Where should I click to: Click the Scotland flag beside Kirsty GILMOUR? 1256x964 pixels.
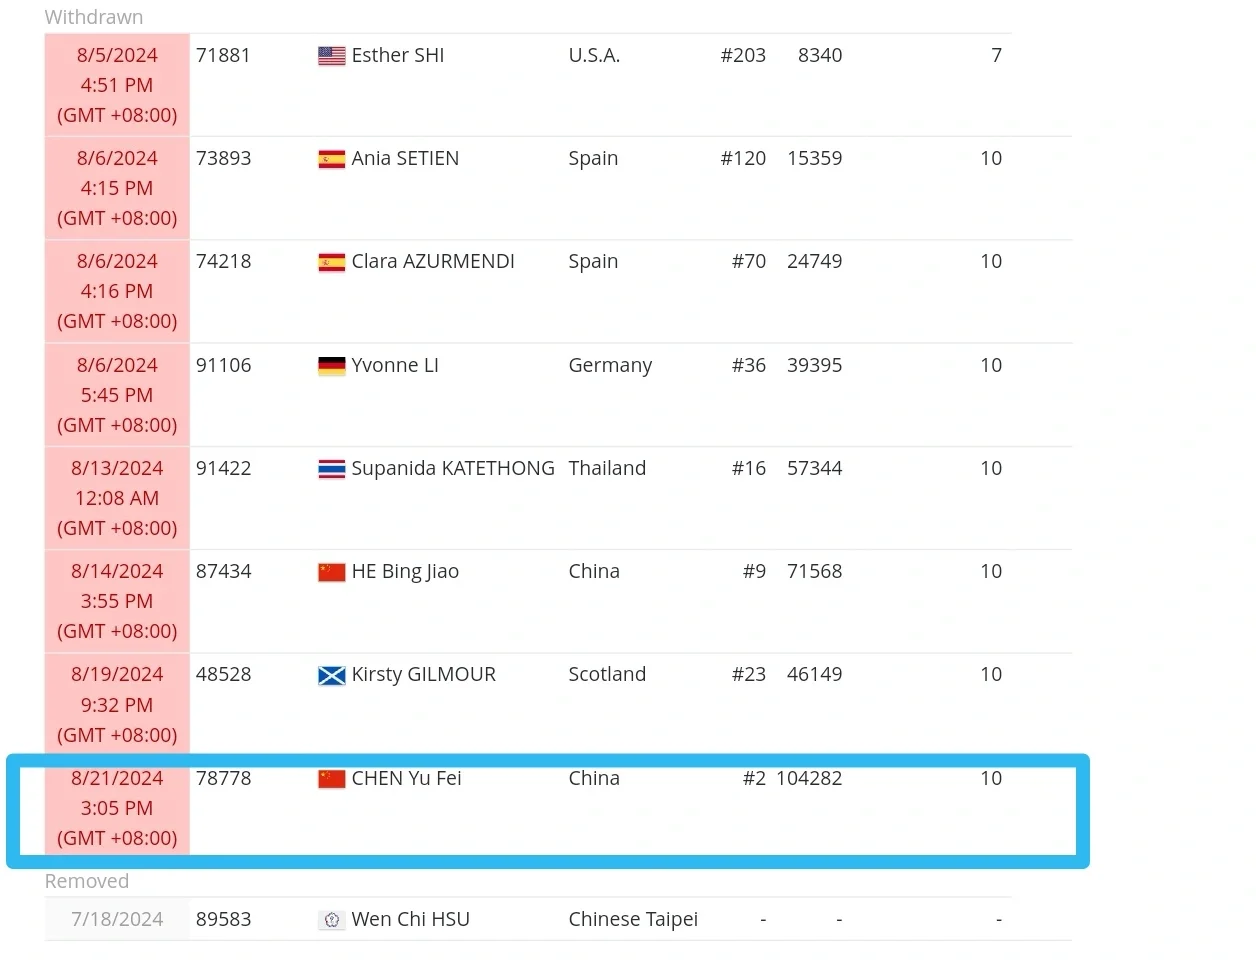tap(331, 675)
